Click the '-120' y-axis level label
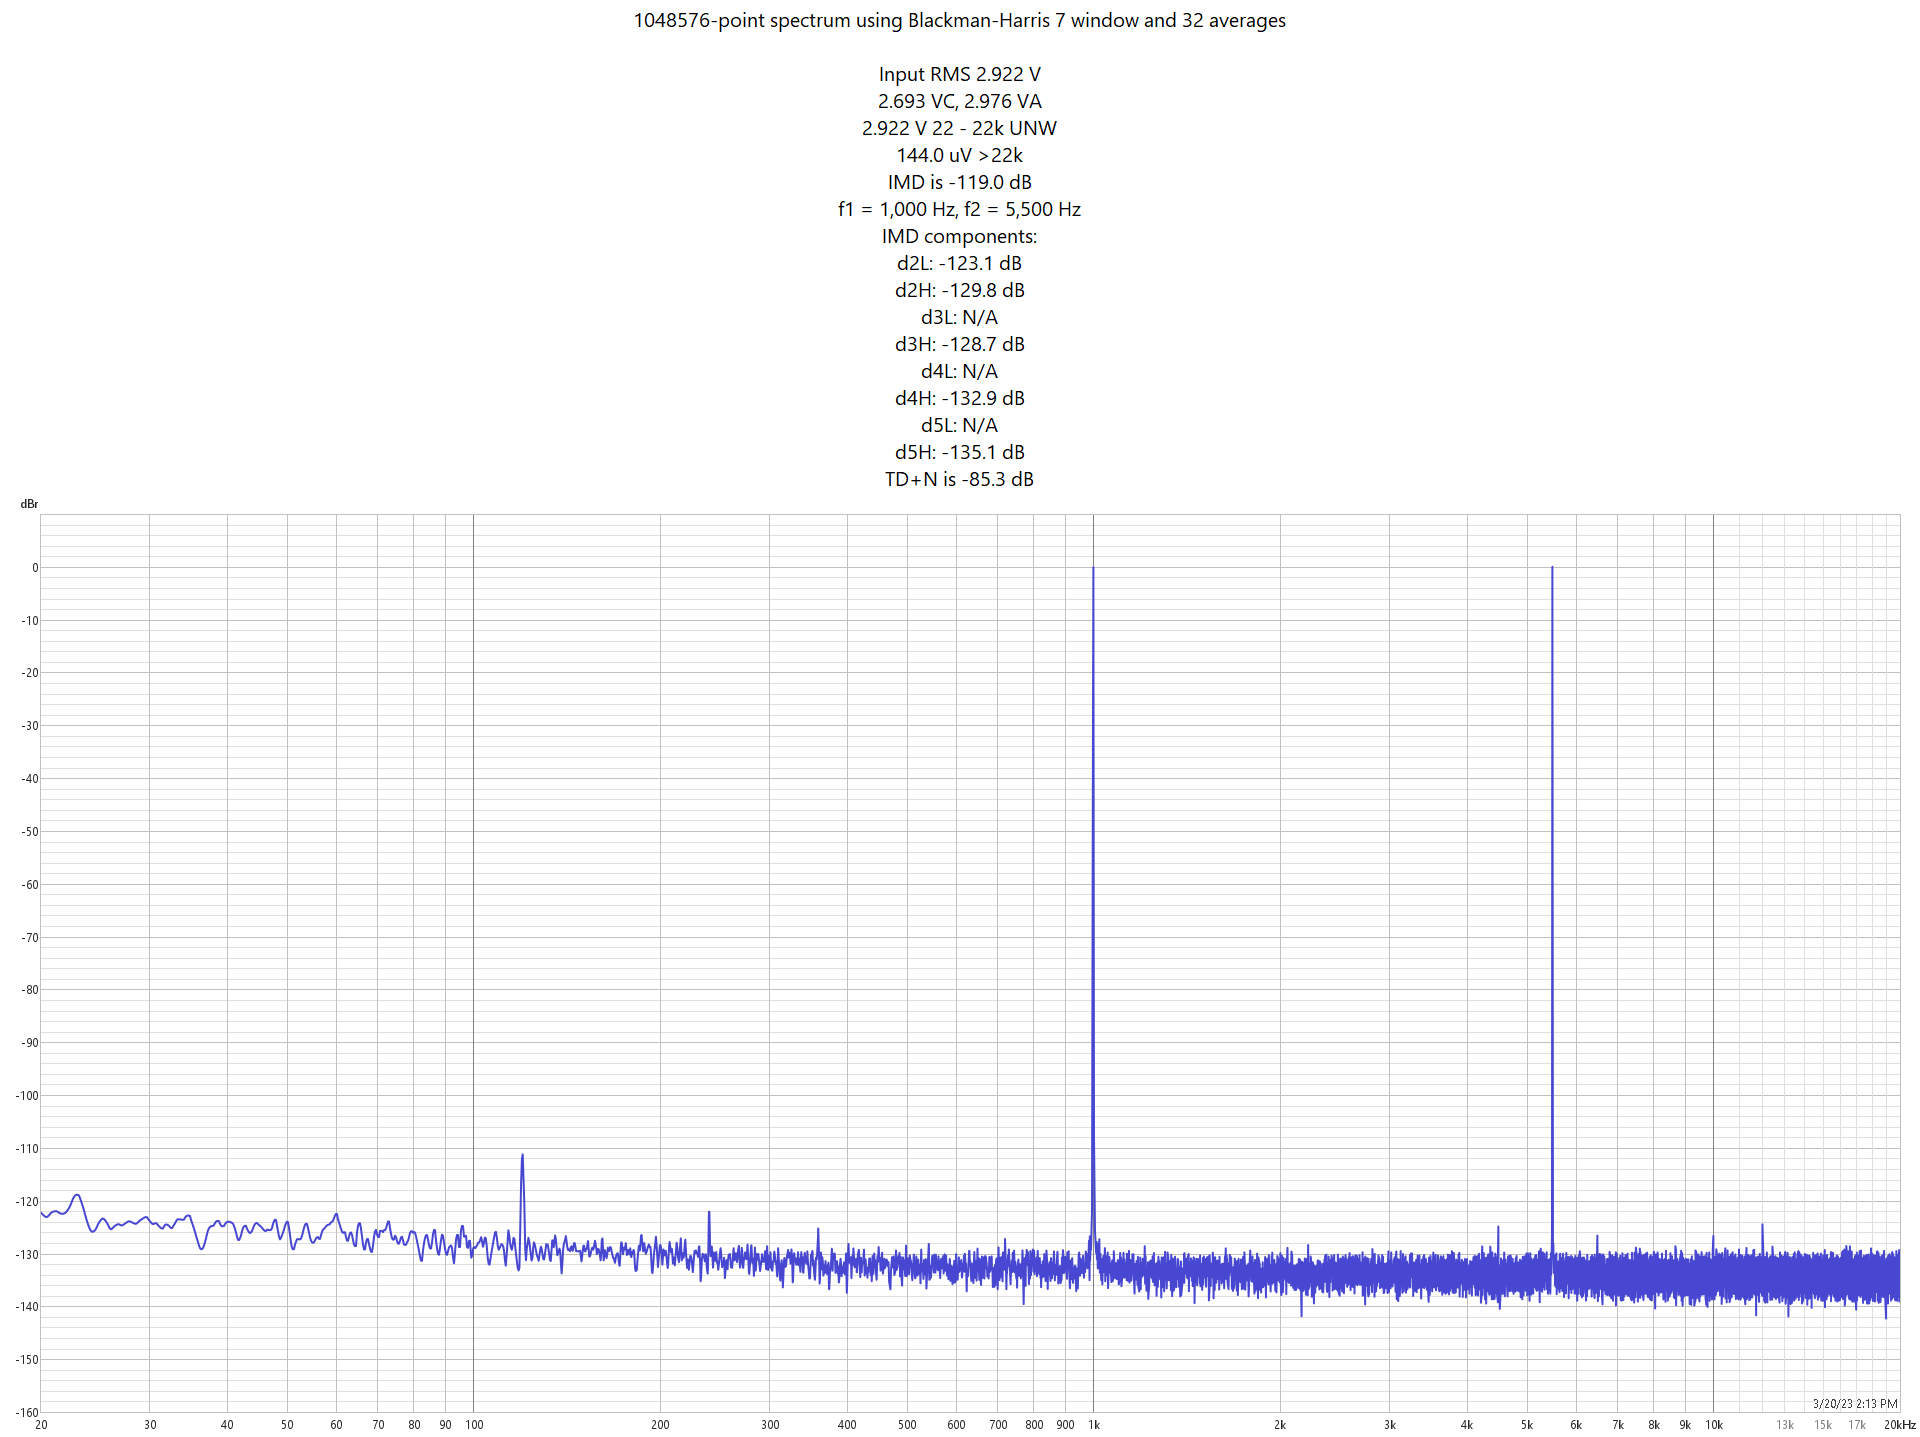The height and width of the screenshot is (1437, 1920). click(27, 1202)
